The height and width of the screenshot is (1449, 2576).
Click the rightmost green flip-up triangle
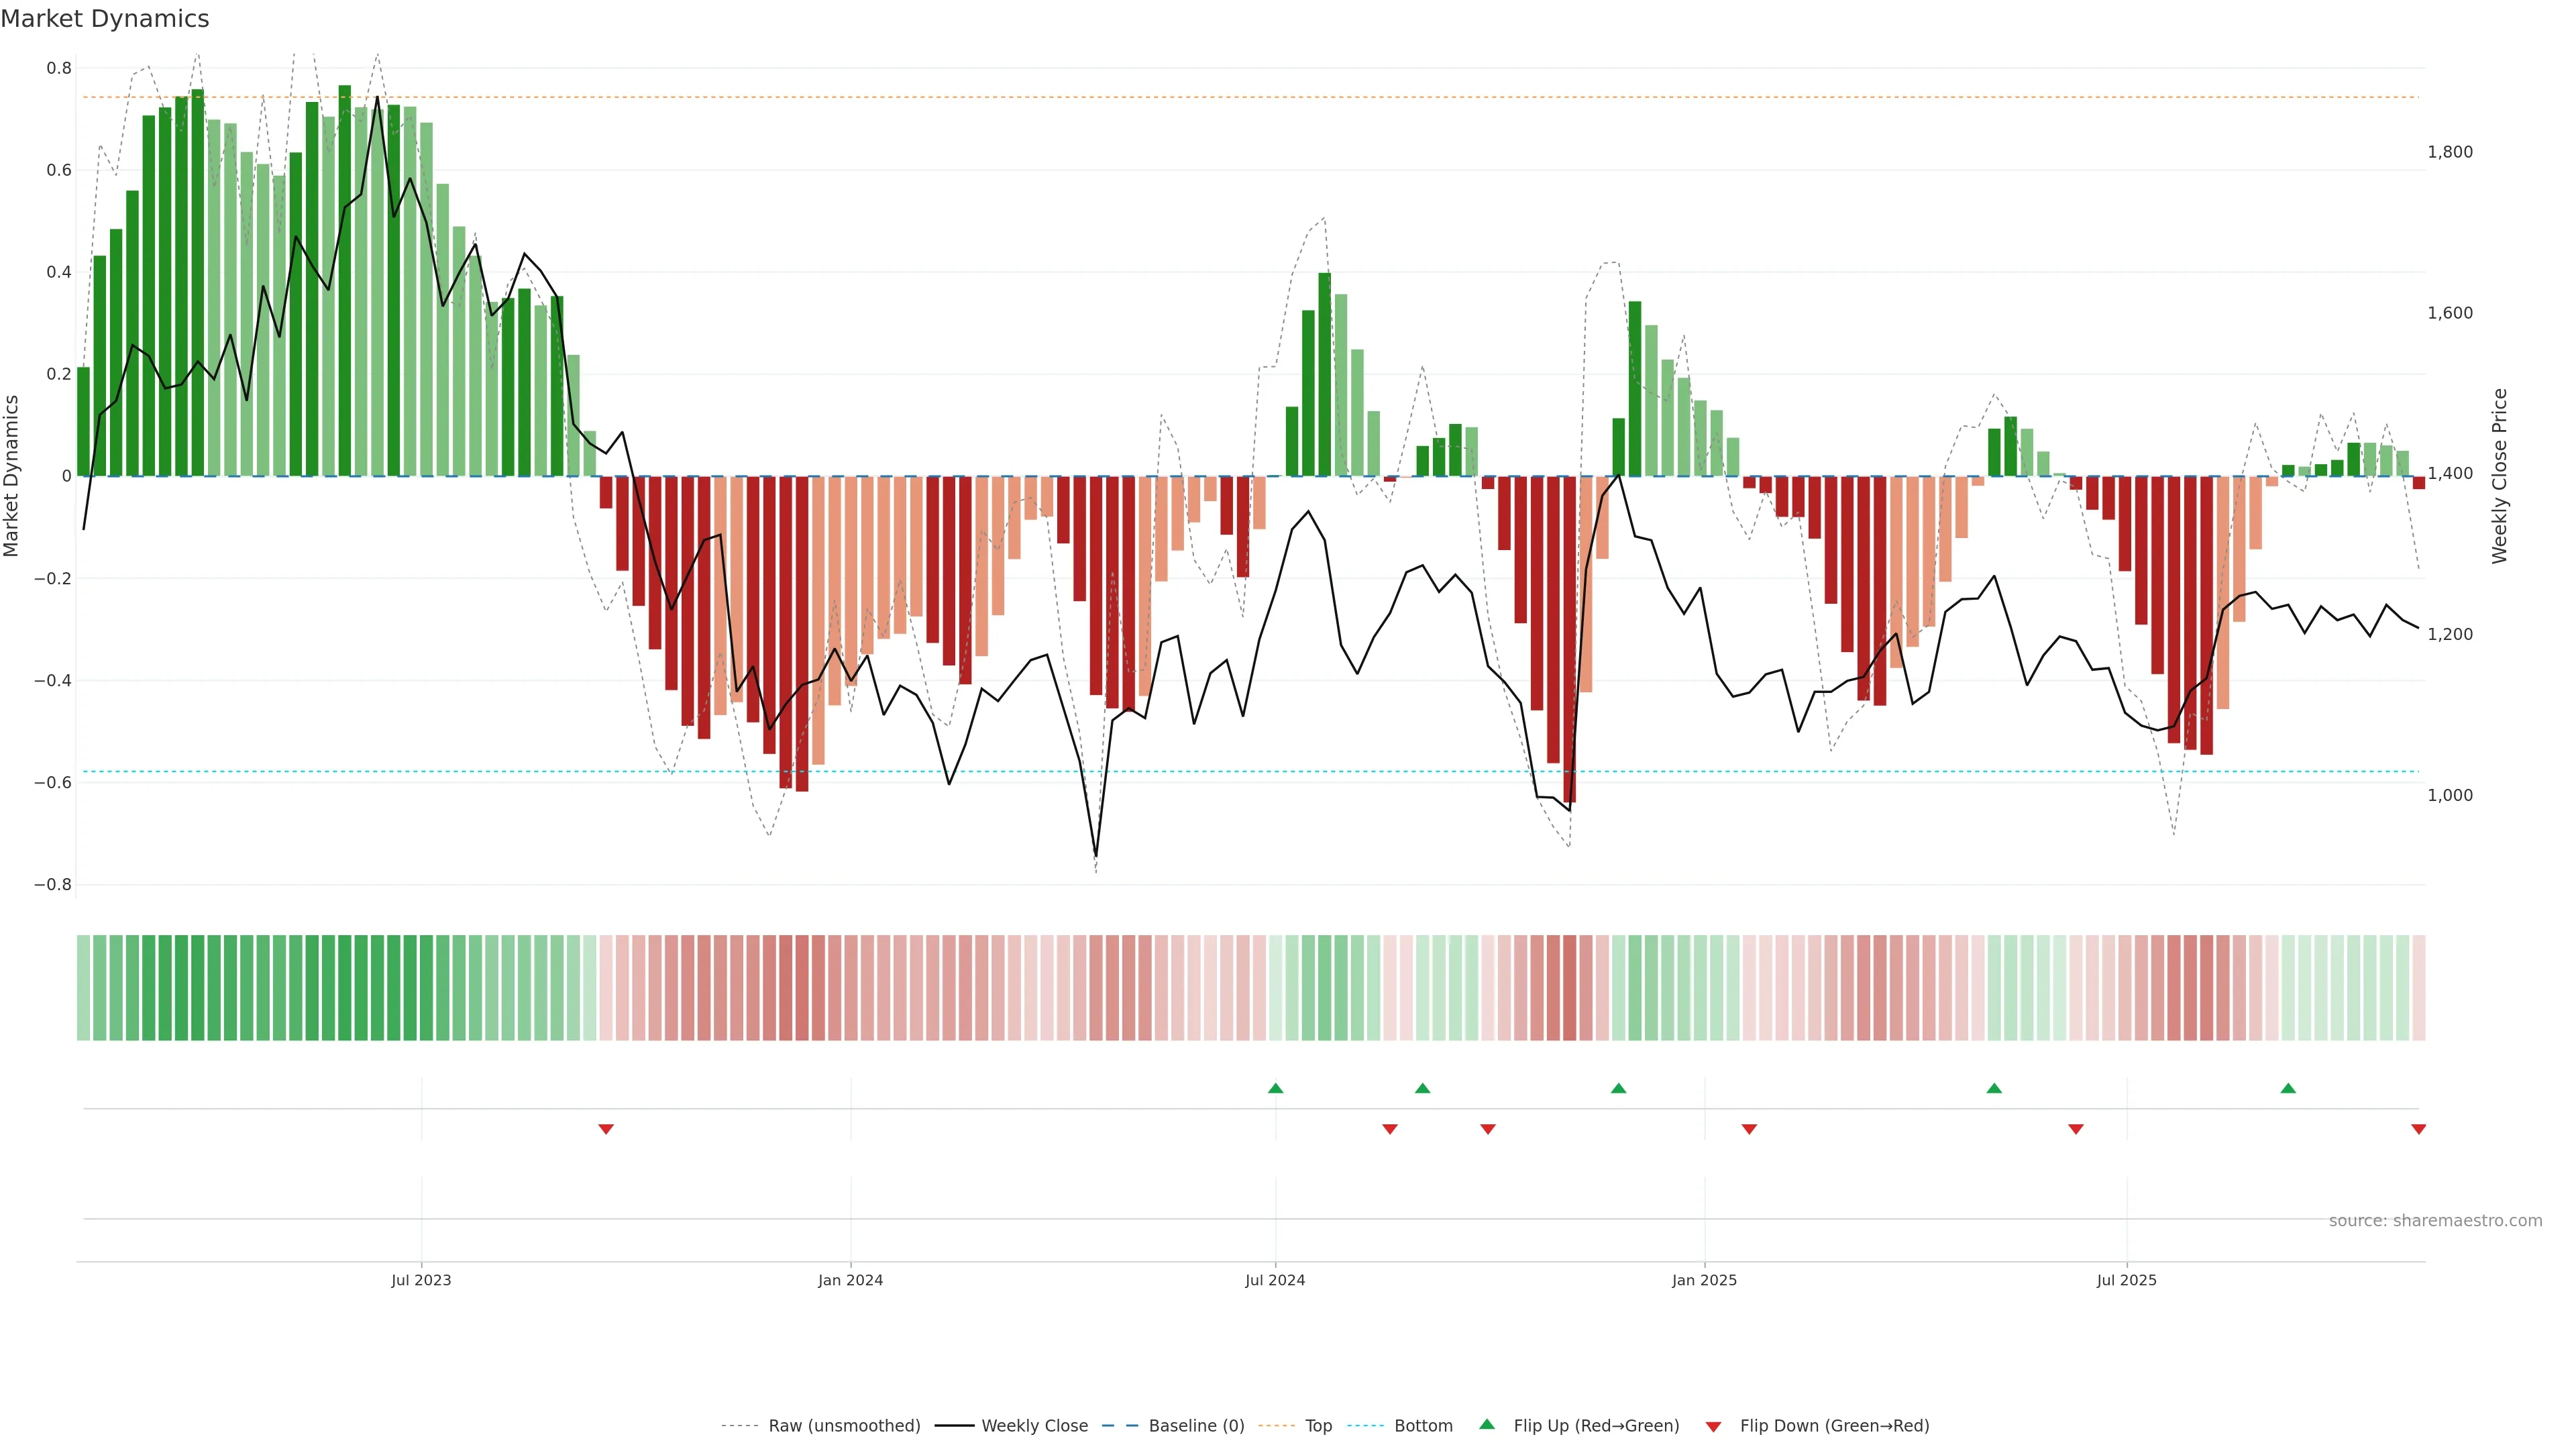2288,1088
